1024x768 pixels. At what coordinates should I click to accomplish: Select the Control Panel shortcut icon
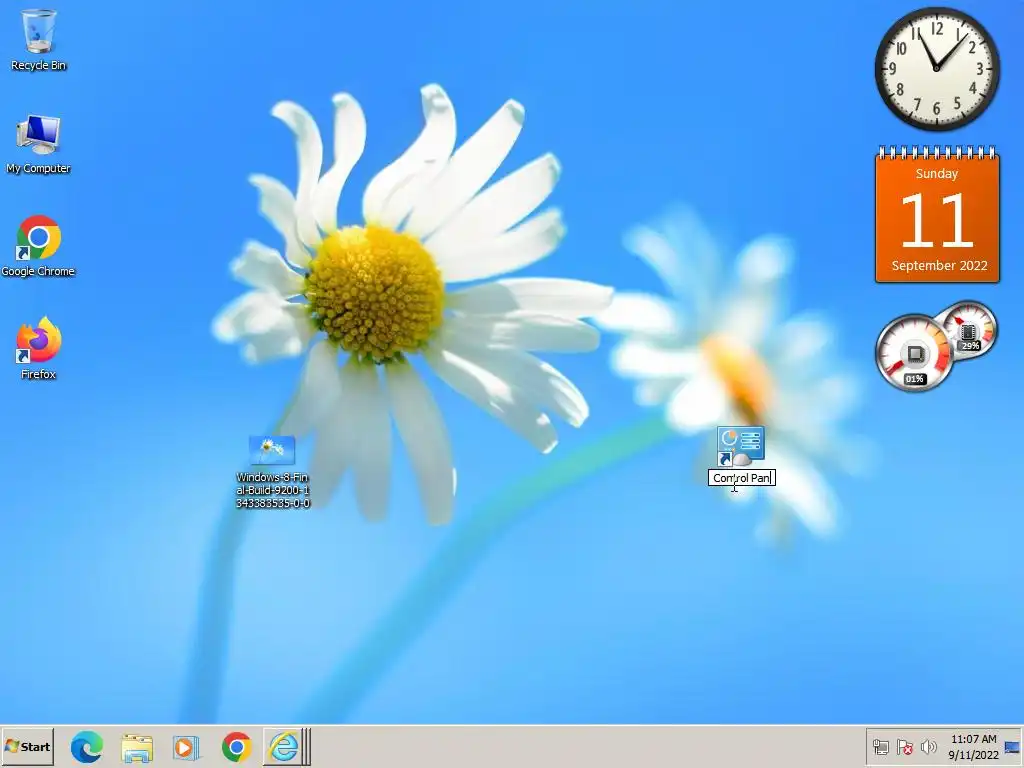pyautogui.click(x=741, y=447)
